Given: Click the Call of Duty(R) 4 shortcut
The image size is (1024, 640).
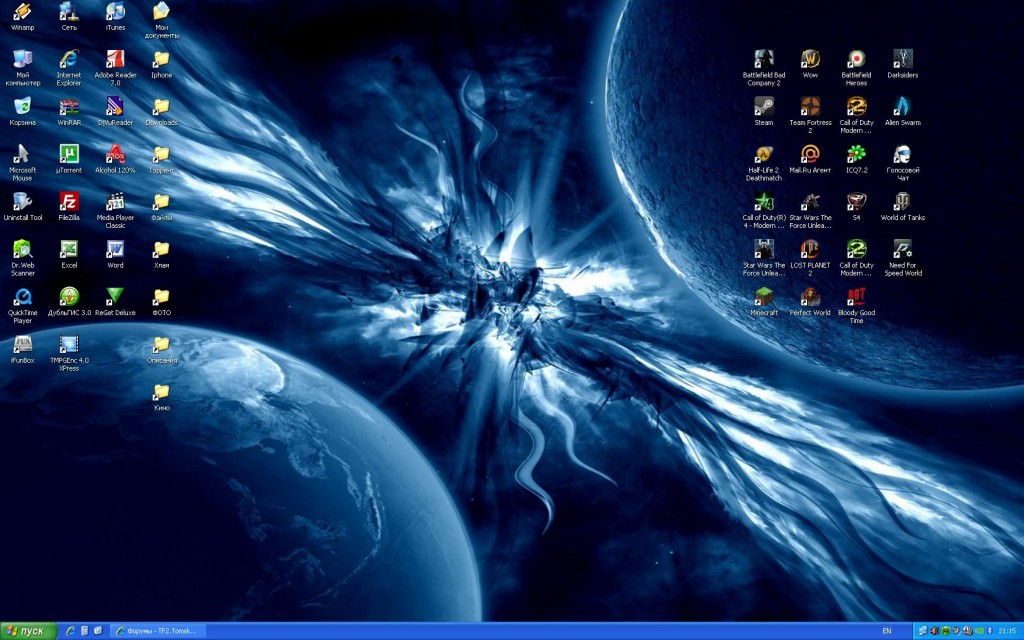Looking at the screenshot, I should pos(763,210).
